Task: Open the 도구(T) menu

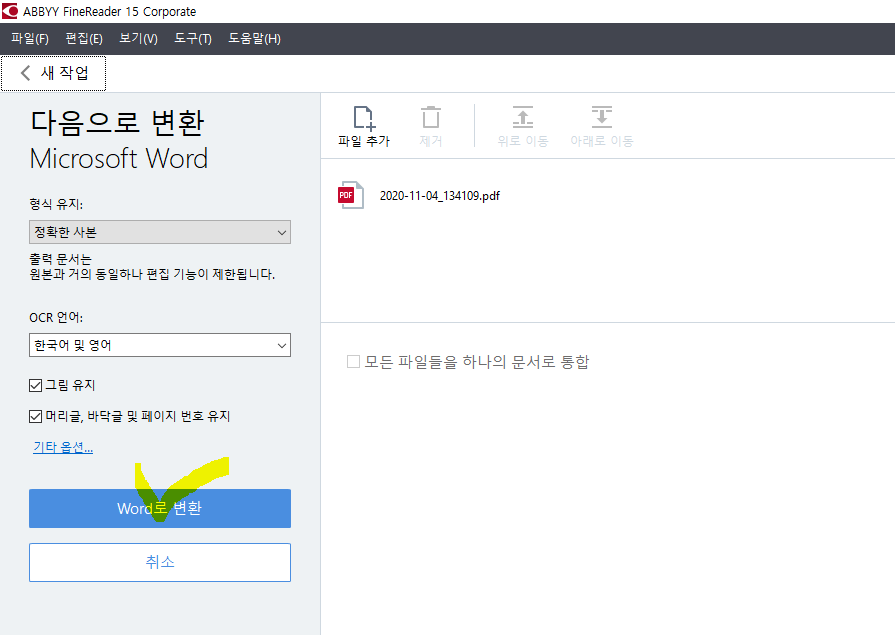Action: coord(193,39)
